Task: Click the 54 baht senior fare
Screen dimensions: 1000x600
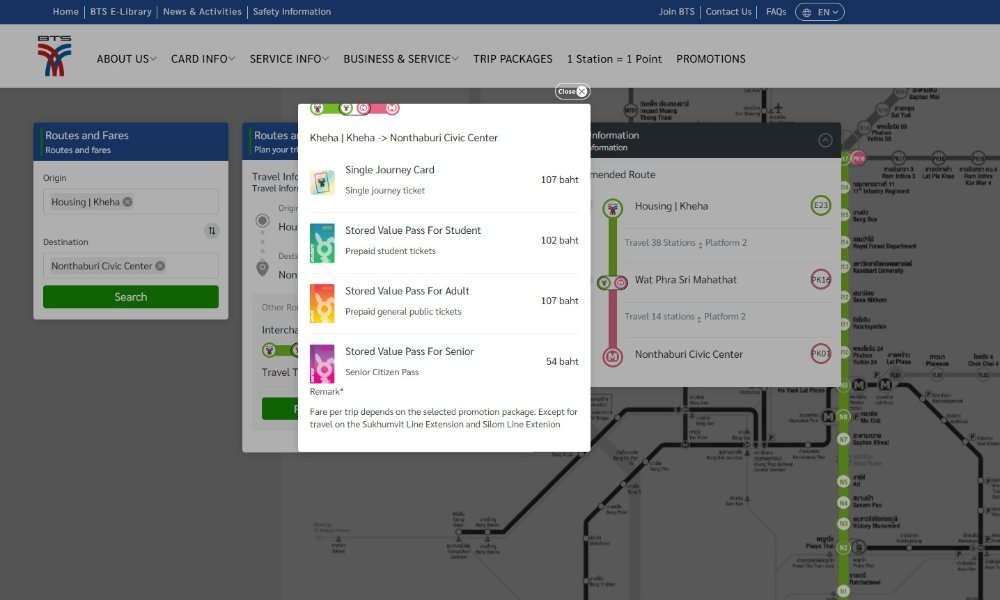Action: 562,362
